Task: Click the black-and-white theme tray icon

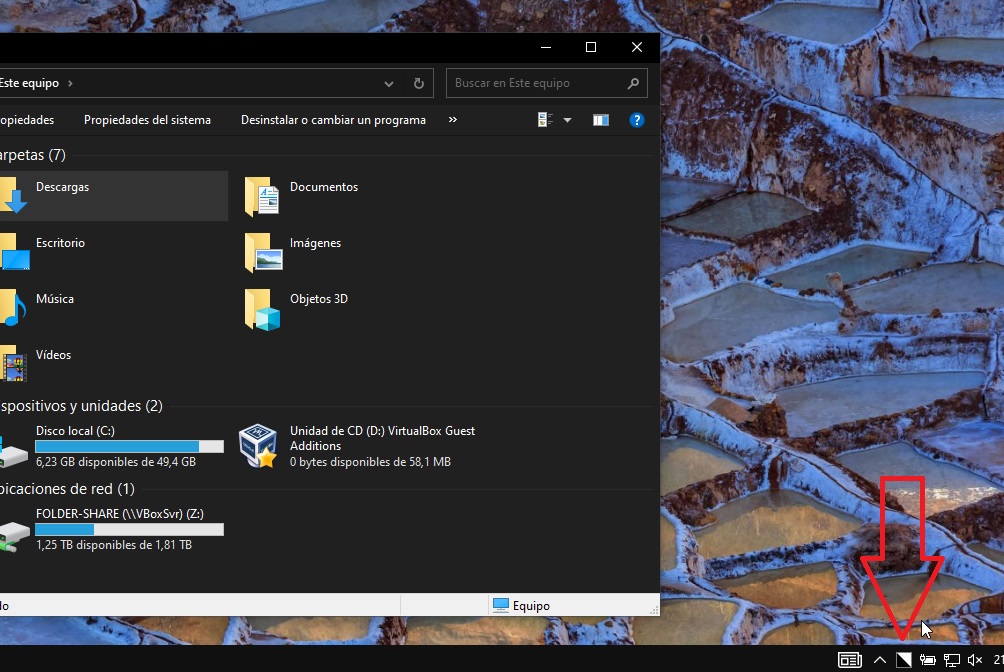Action: 903,660
